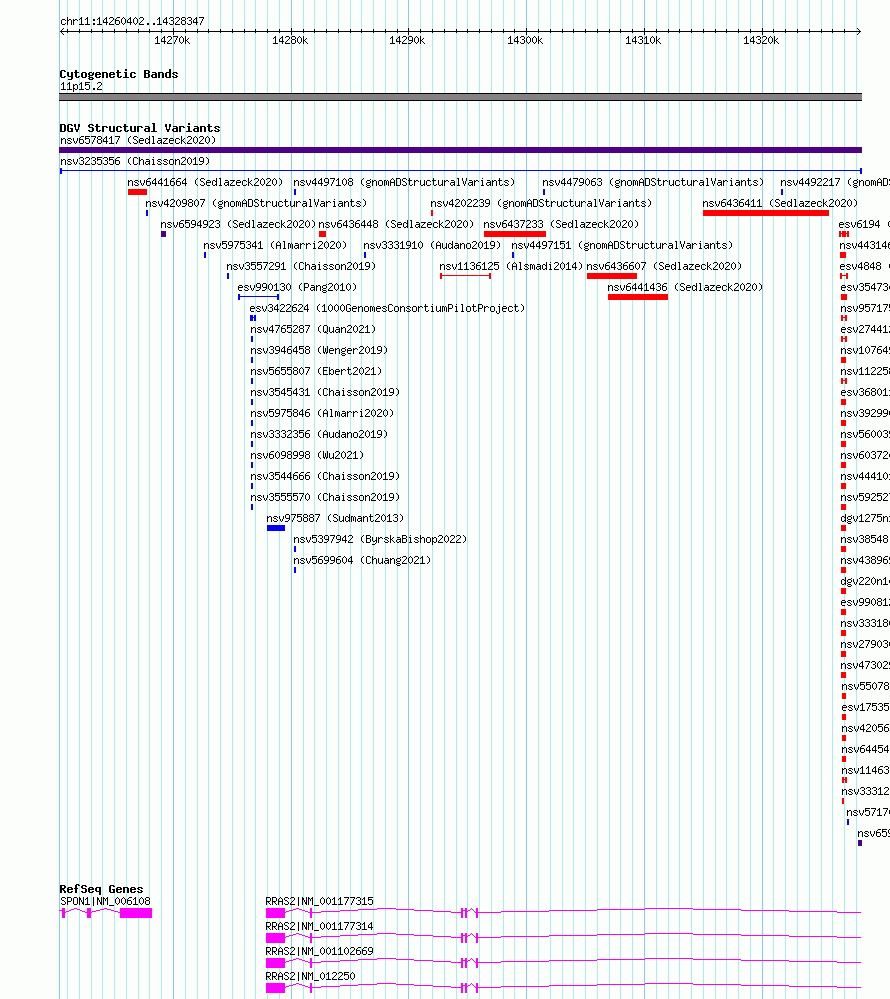Image resolution: width=890 pixels, height=999 pixels.
Task: Click the 14310k ruler position label
Action: pyautogui.click(x=643, y=40)
